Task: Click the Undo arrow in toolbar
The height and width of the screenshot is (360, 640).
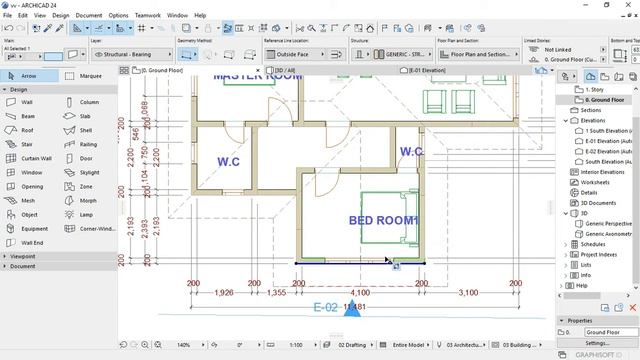Action: [x=9, y=28]
